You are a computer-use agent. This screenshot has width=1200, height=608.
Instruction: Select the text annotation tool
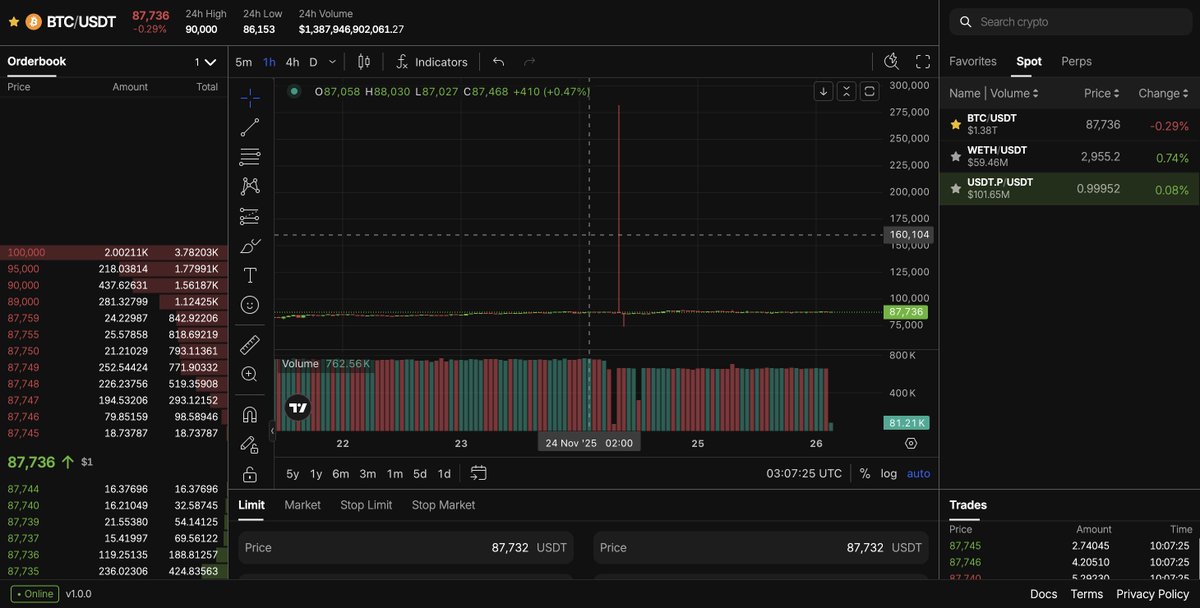[x=250, y=275]
